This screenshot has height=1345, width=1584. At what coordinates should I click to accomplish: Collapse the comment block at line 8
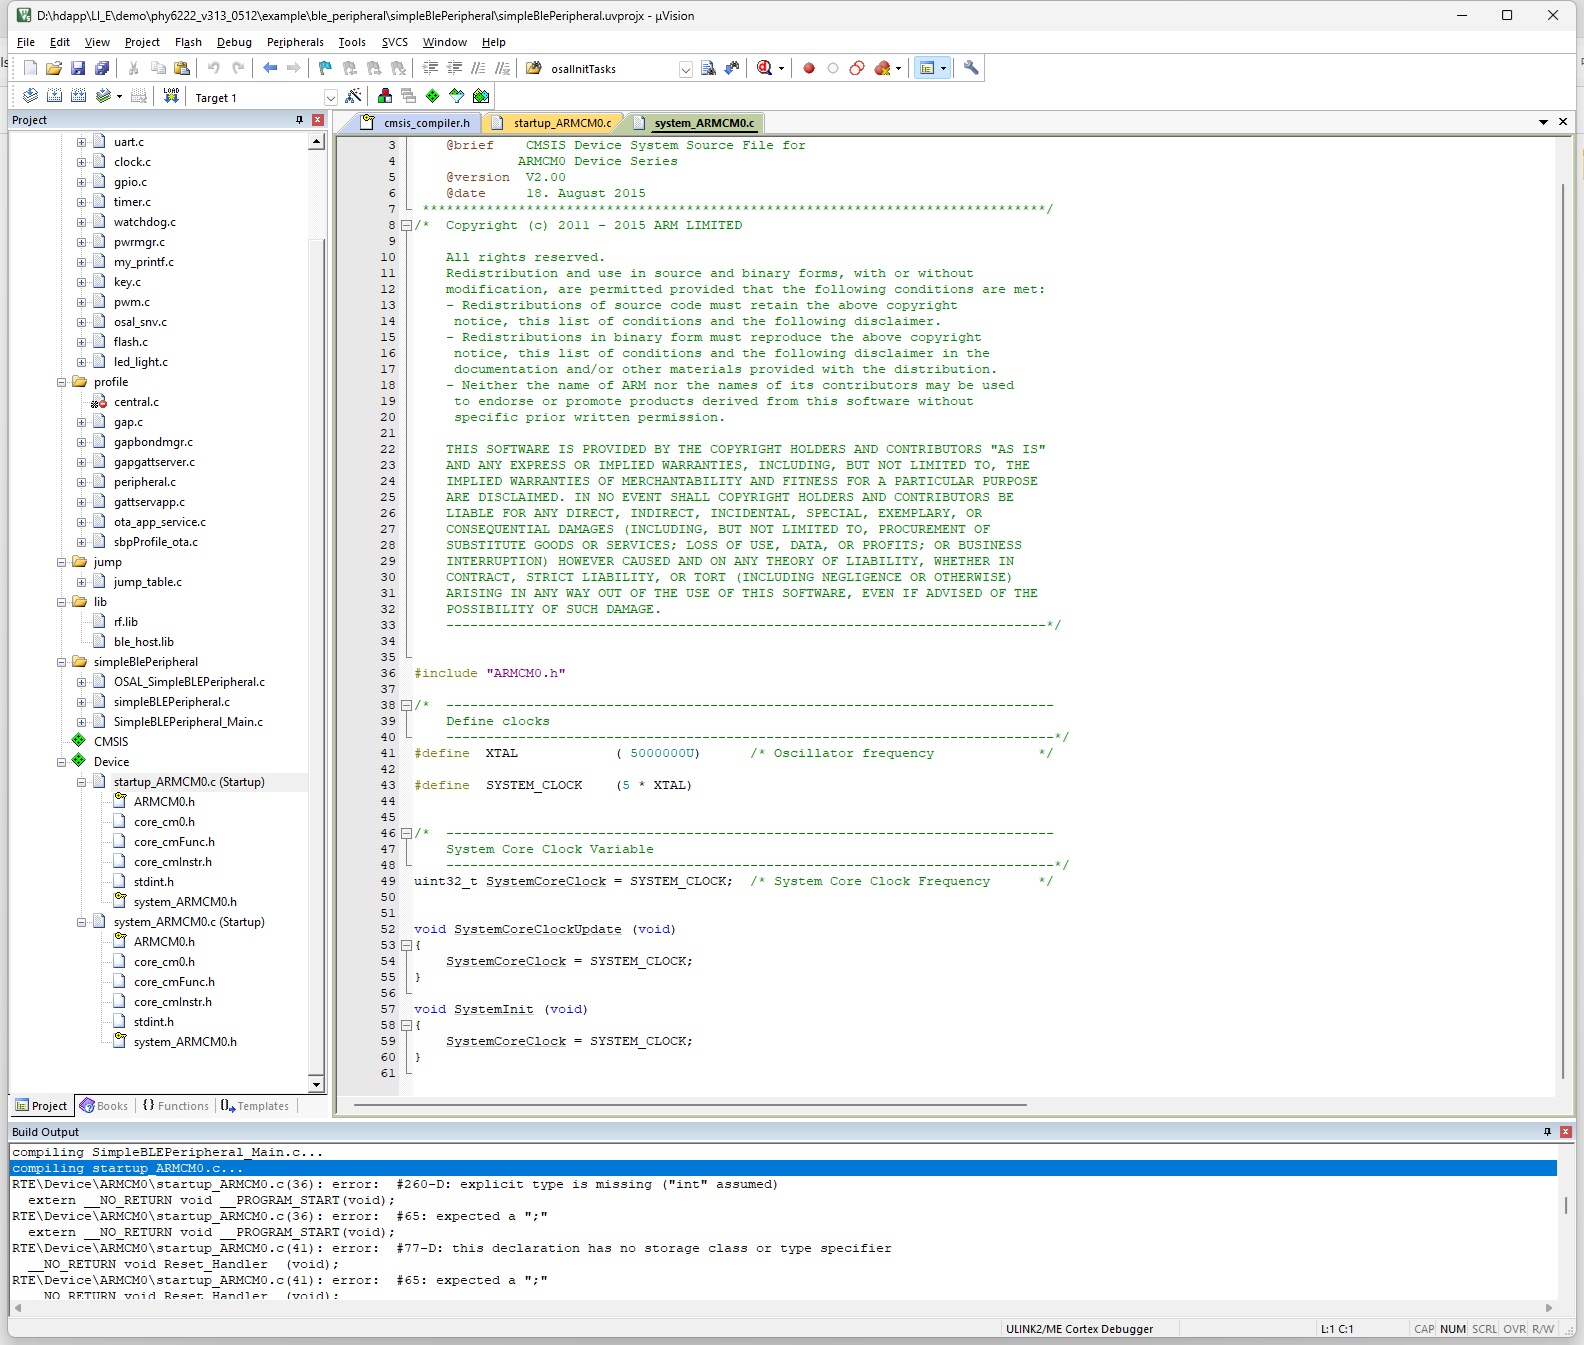[x=406, y=226]
